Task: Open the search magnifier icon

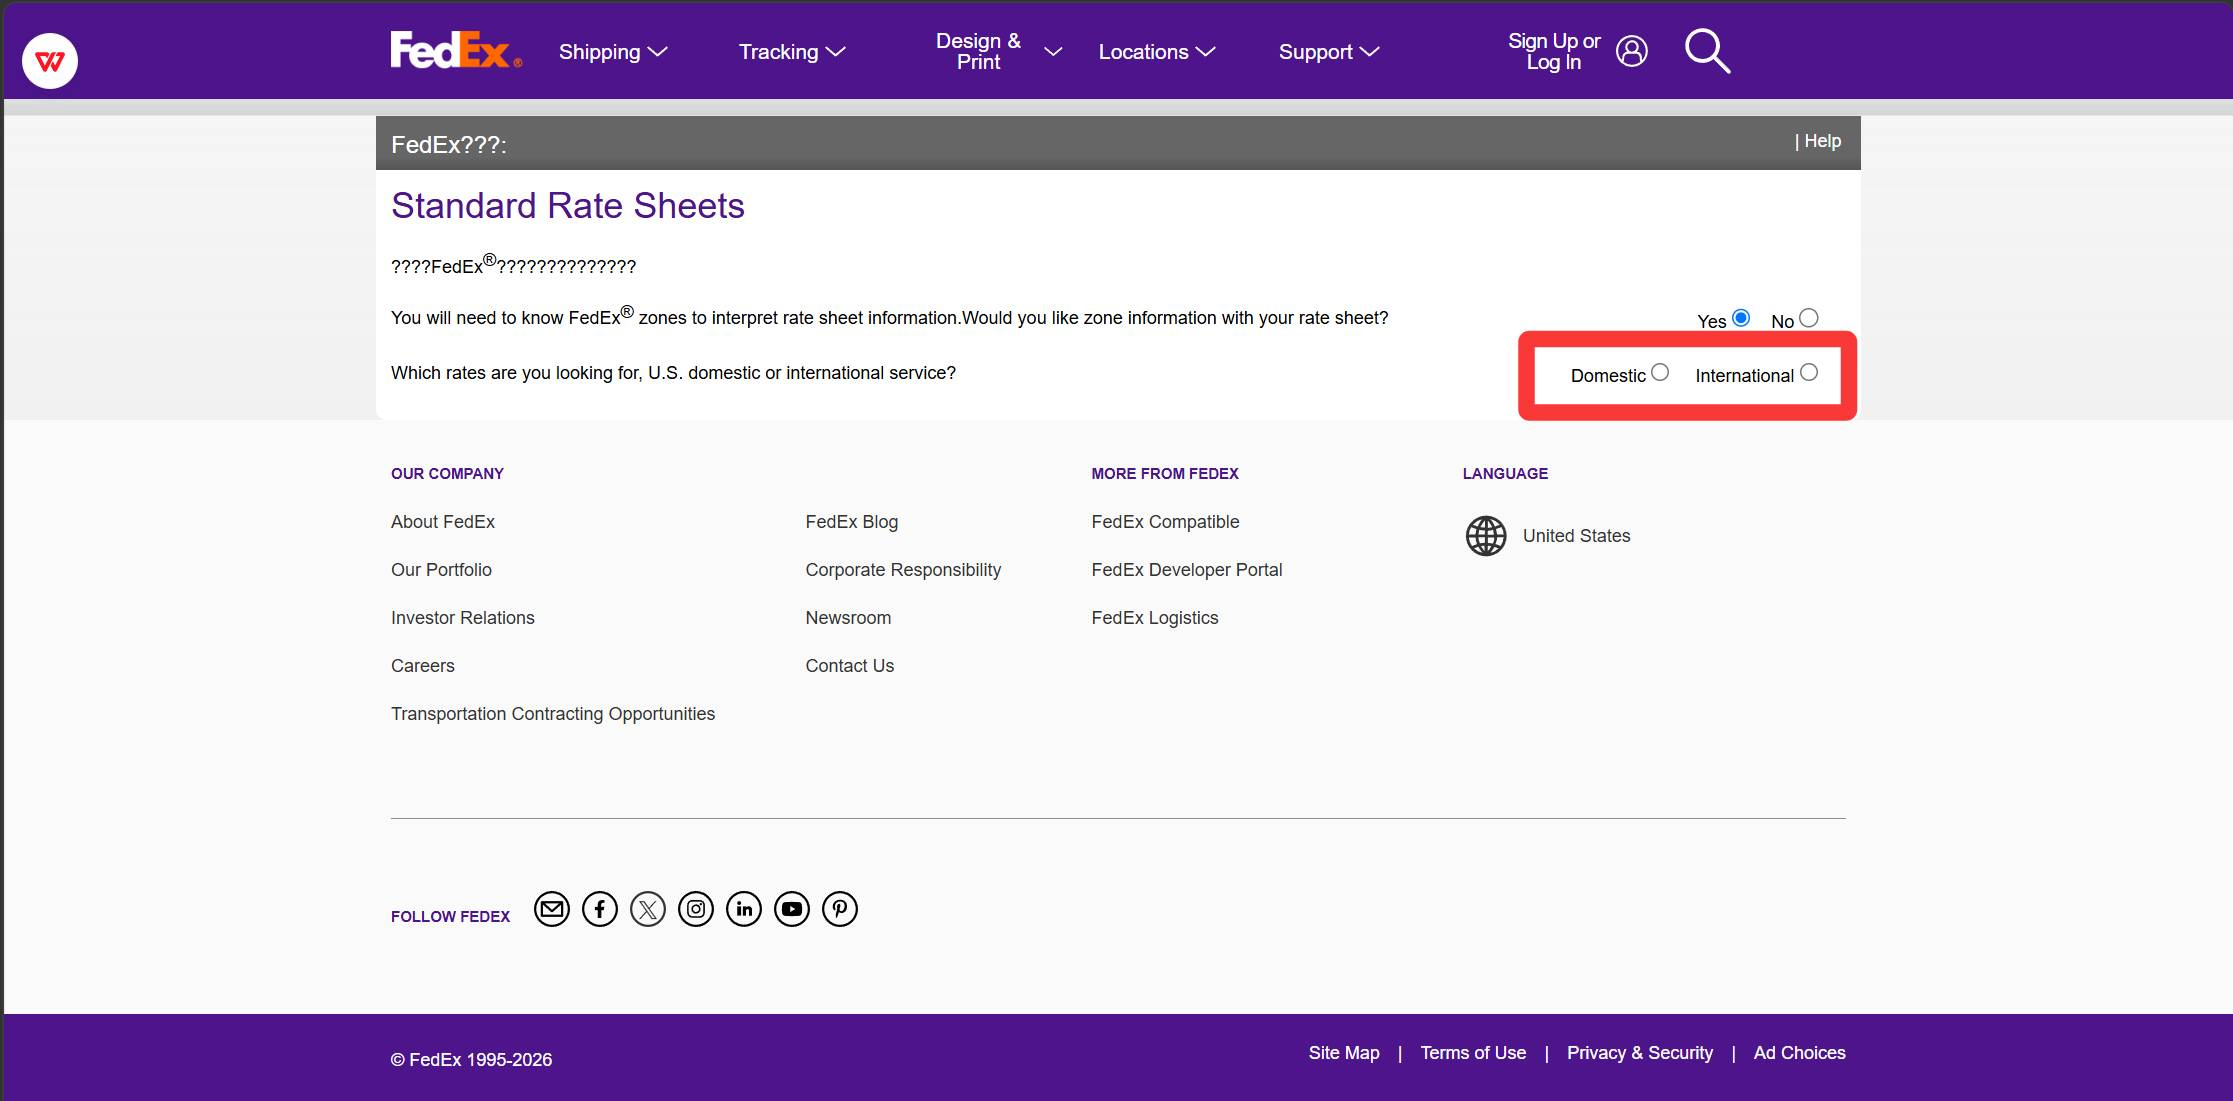Action: click(x=1707, y=51)
